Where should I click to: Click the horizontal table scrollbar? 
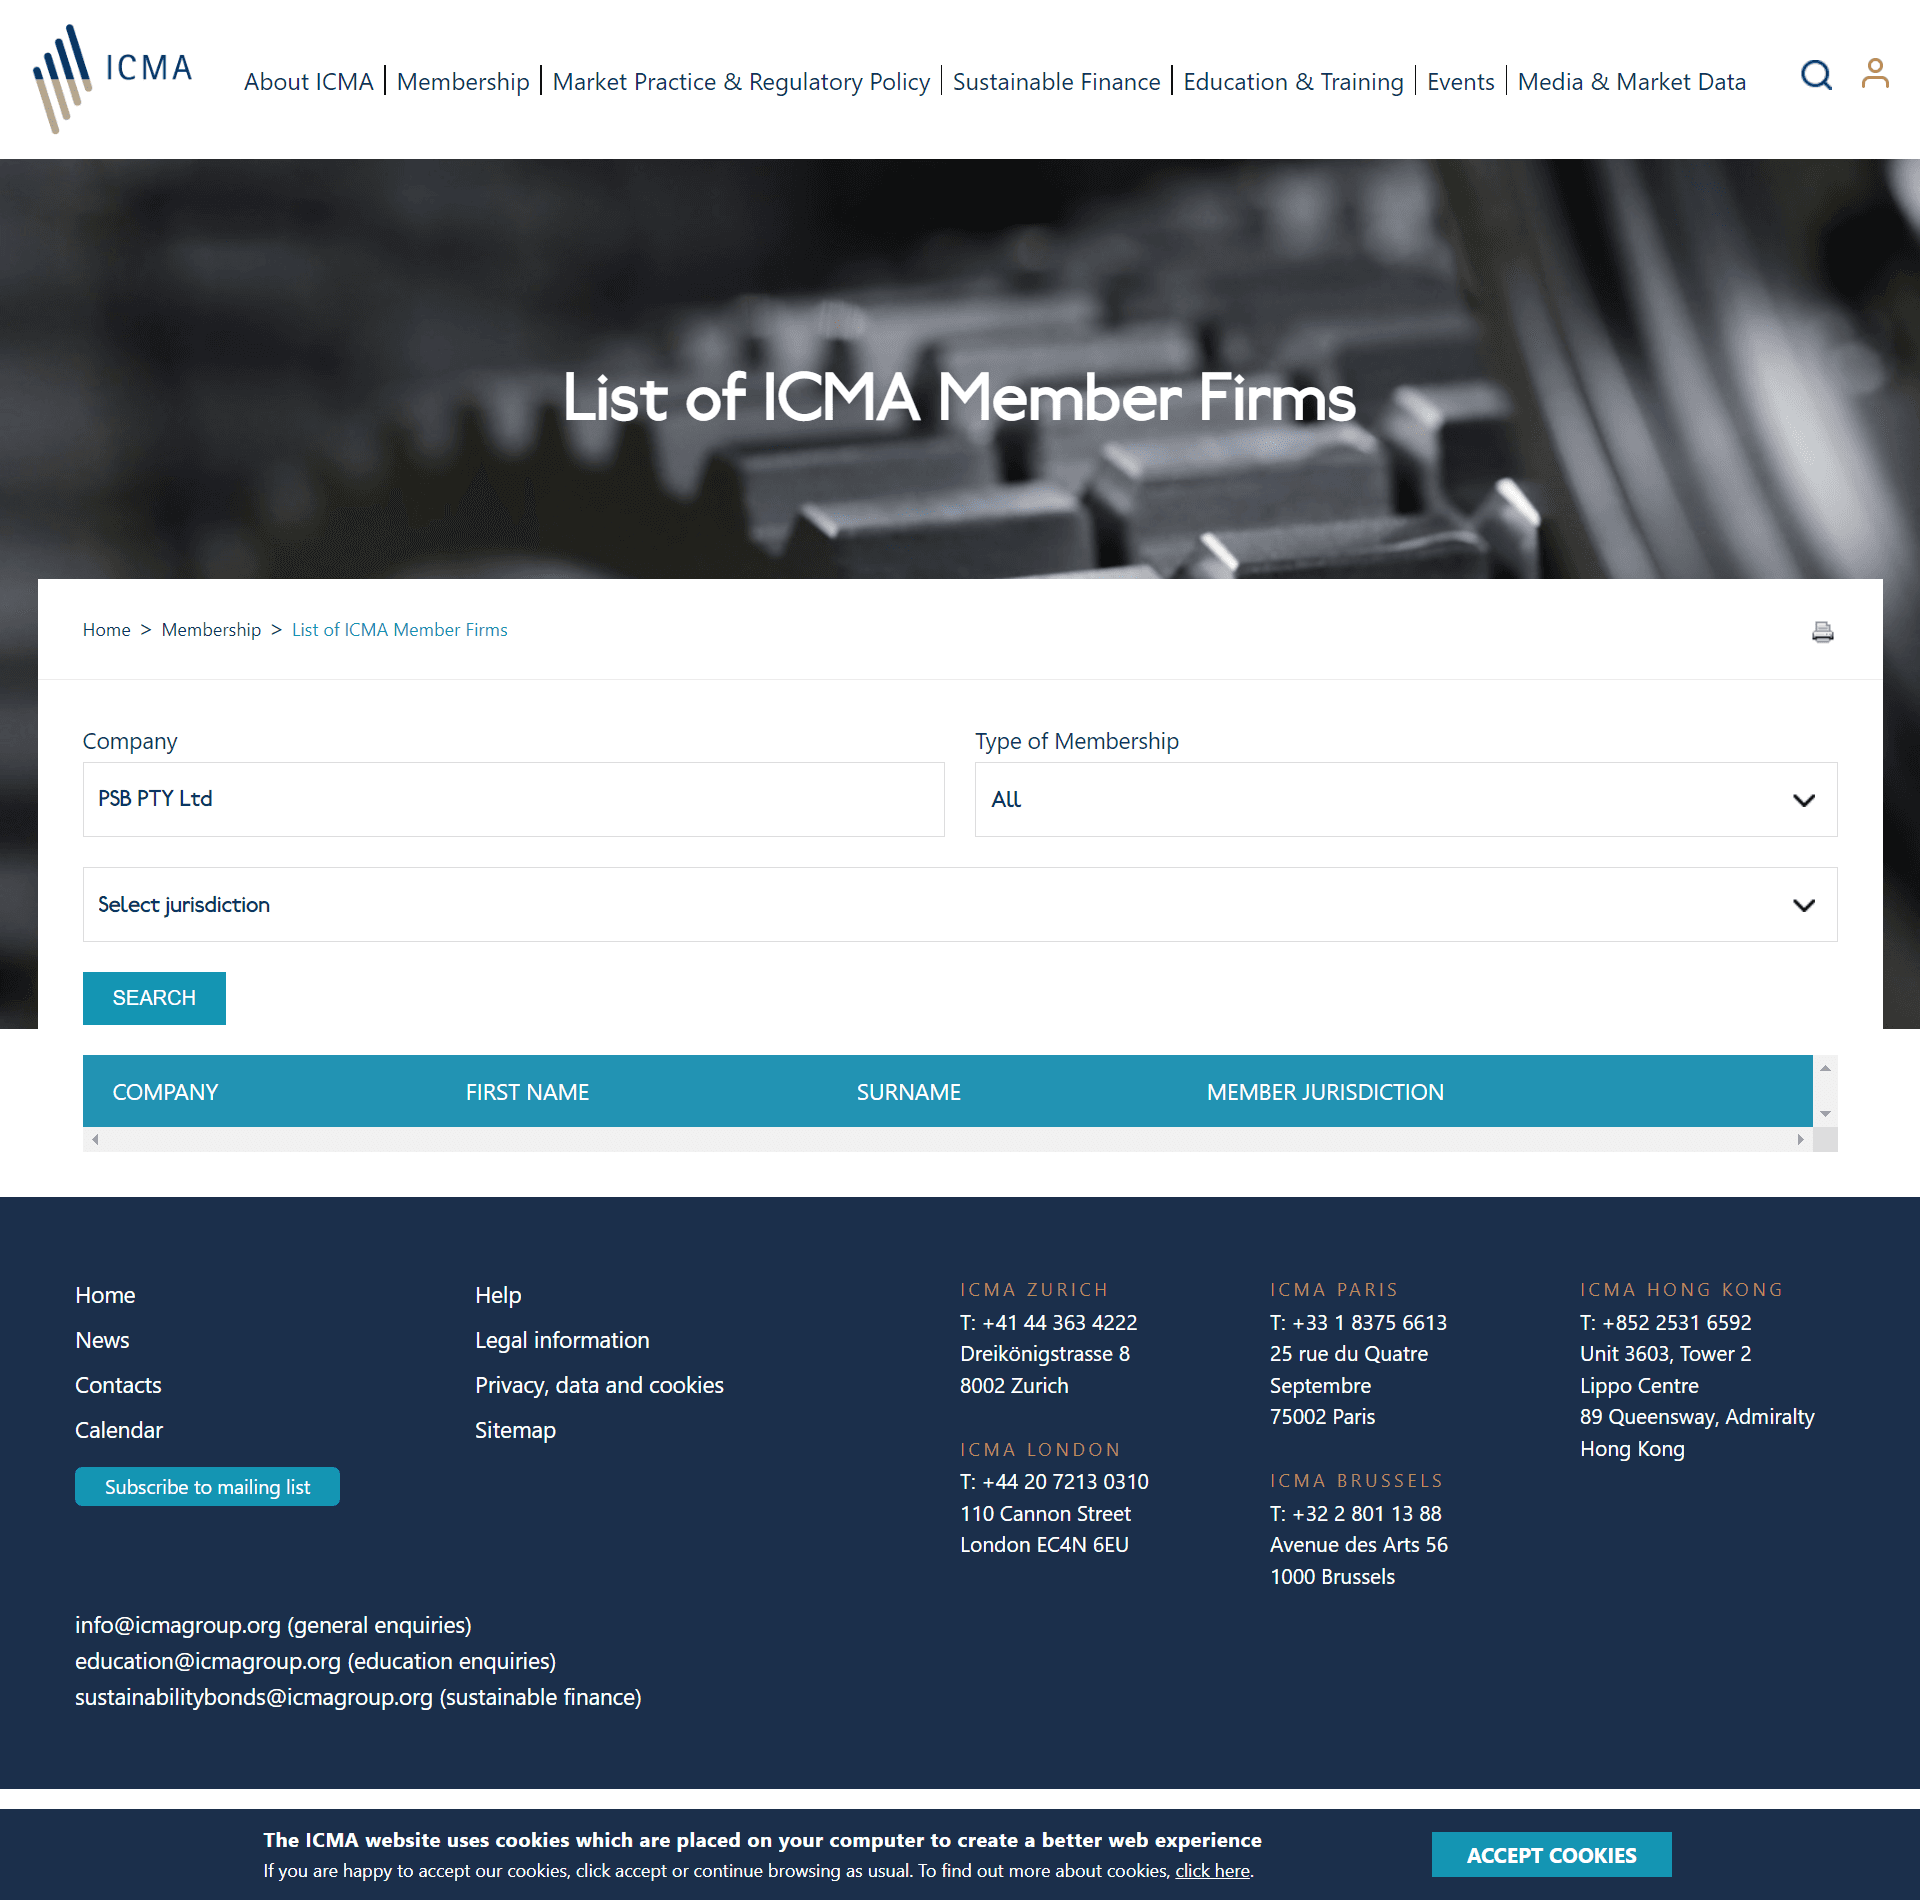pos(947,1139)
